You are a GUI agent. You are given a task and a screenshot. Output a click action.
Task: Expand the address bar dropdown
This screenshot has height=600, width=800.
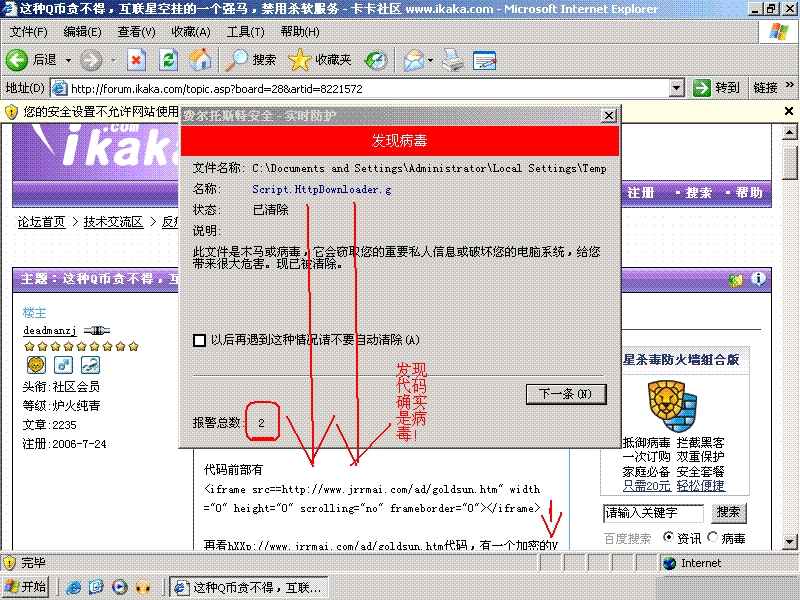point(677,88)
